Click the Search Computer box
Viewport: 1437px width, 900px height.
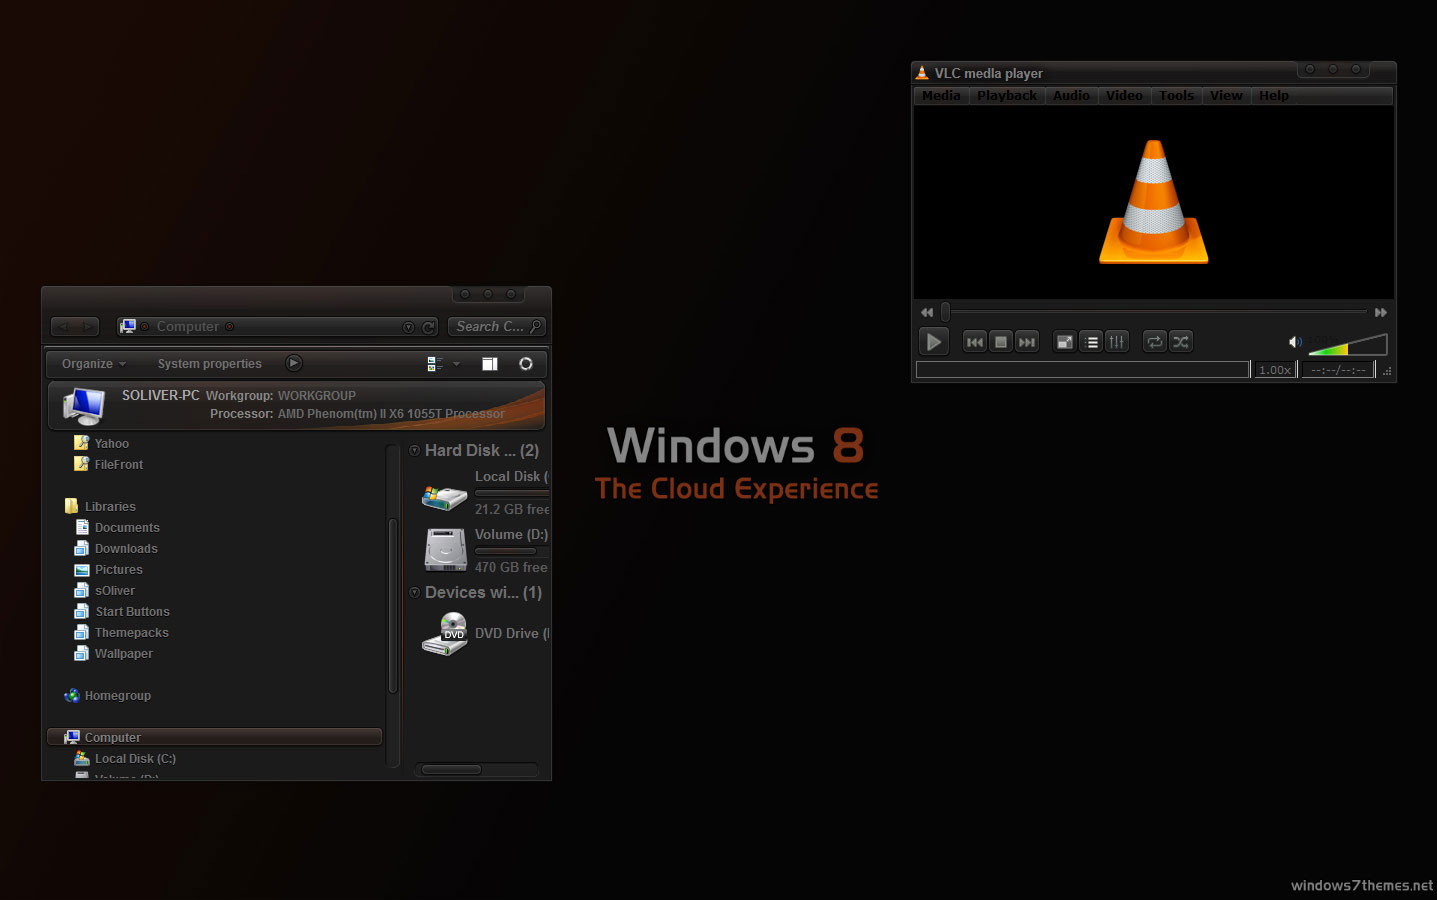[496, 327]
